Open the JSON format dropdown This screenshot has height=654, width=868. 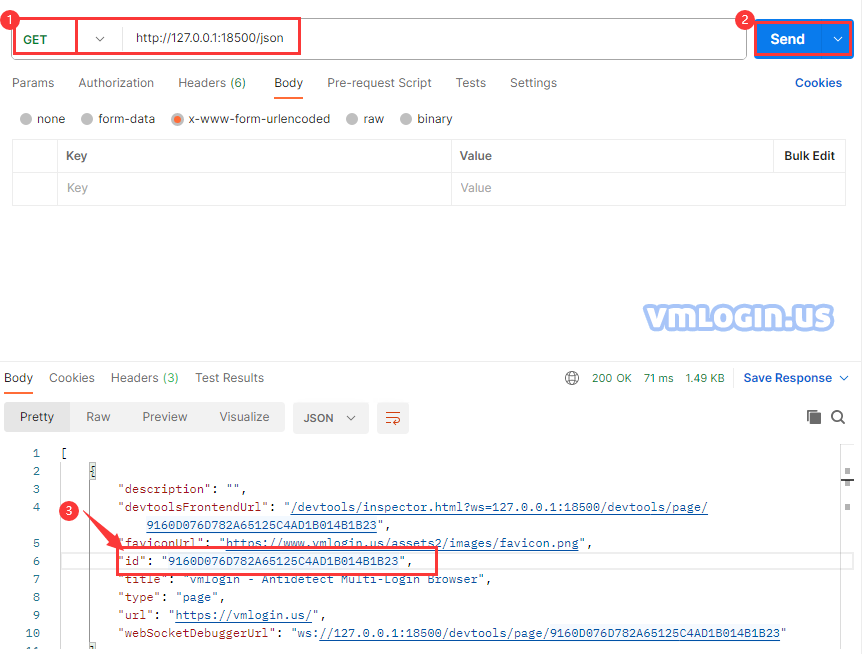click(x=330, y=418)
